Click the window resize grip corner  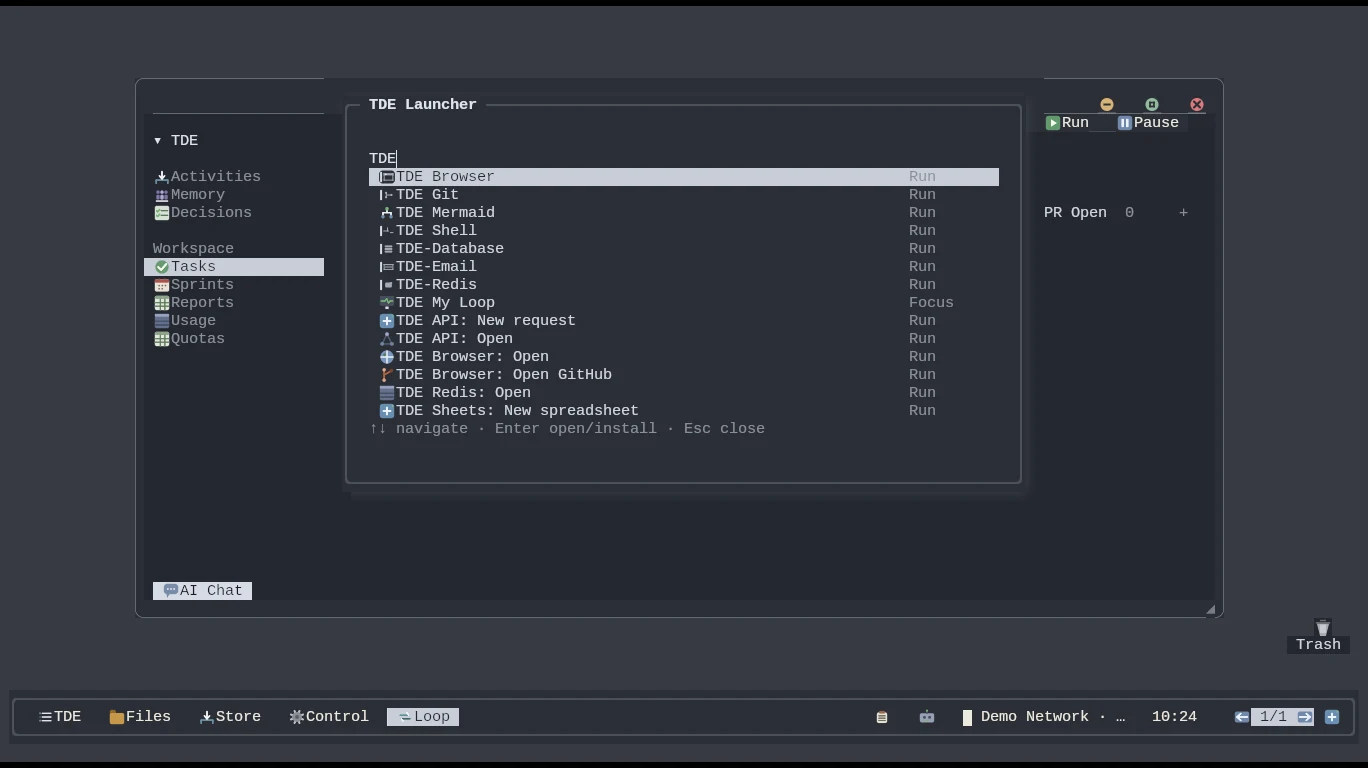[1210, 609]
